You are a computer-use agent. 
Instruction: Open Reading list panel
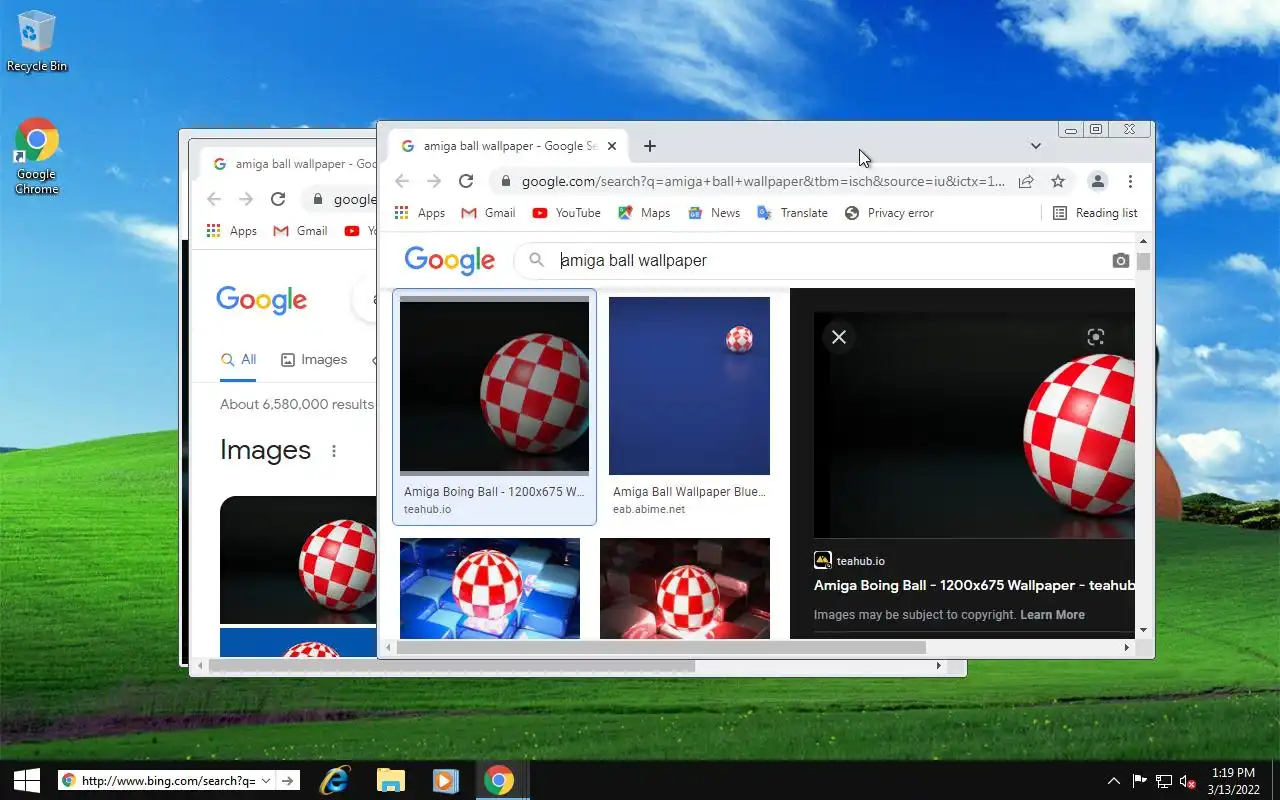[1095, 213]
